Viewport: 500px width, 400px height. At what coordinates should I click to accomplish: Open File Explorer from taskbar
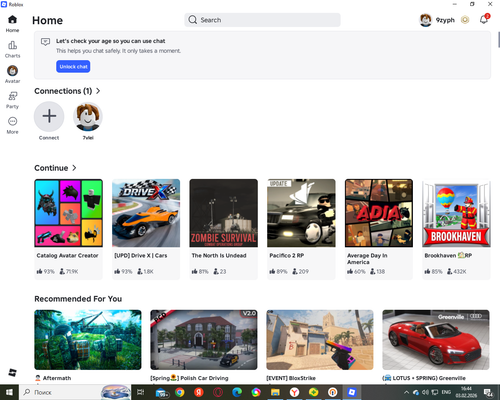[x=275, y=392]
